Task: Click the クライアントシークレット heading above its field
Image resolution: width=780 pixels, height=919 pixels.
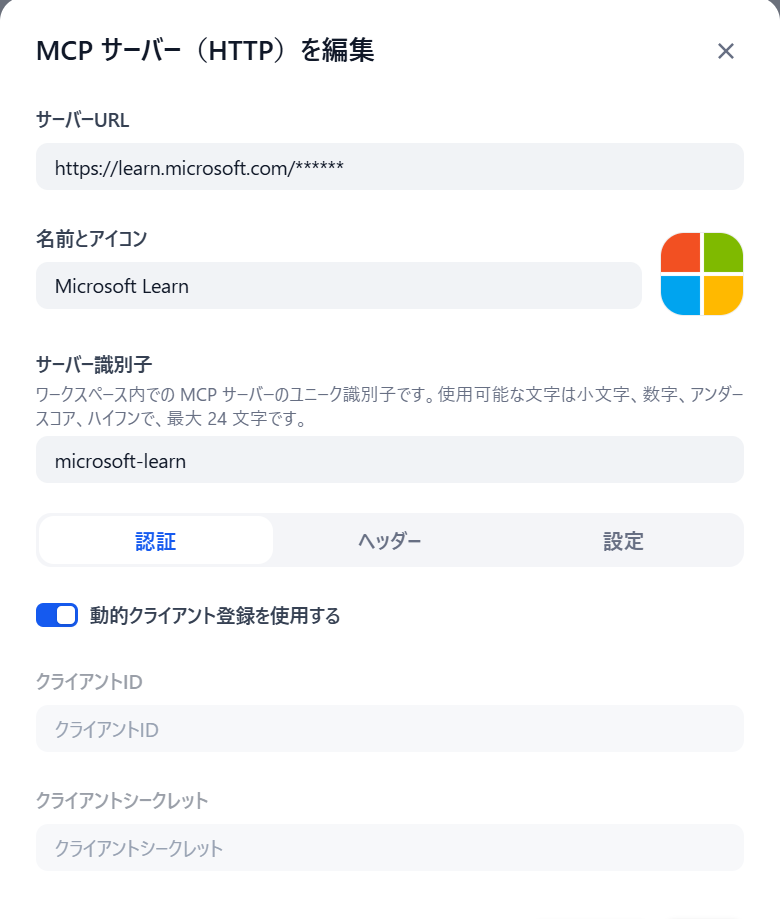Action: 122,800
